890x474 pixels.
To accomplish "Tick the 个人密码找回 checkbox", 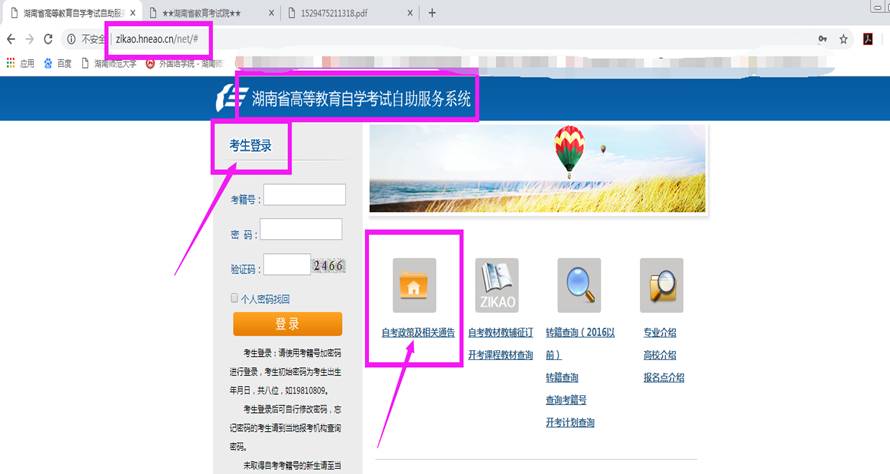I will point(235,298).
